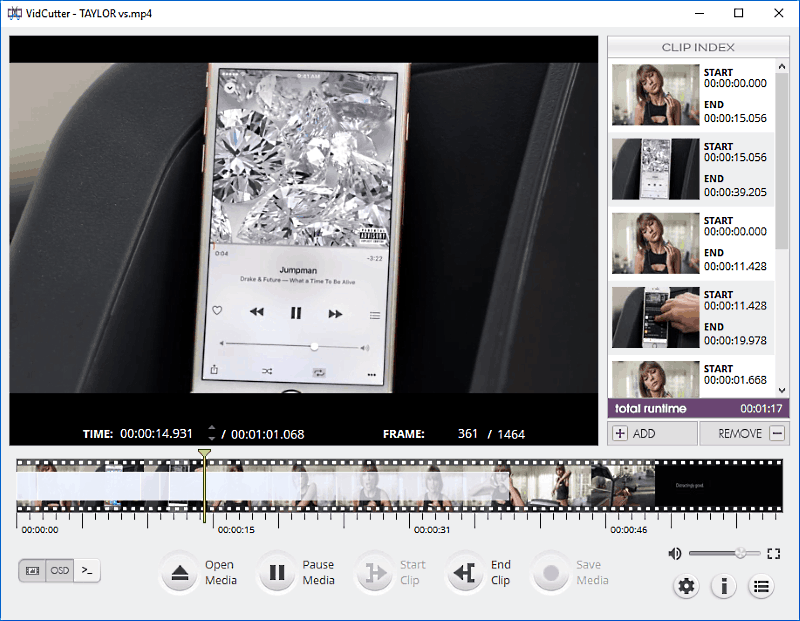Select the clip ending at 00:00:19.978
This screenshot has width=800, height=621.
(x=691, y=317)
